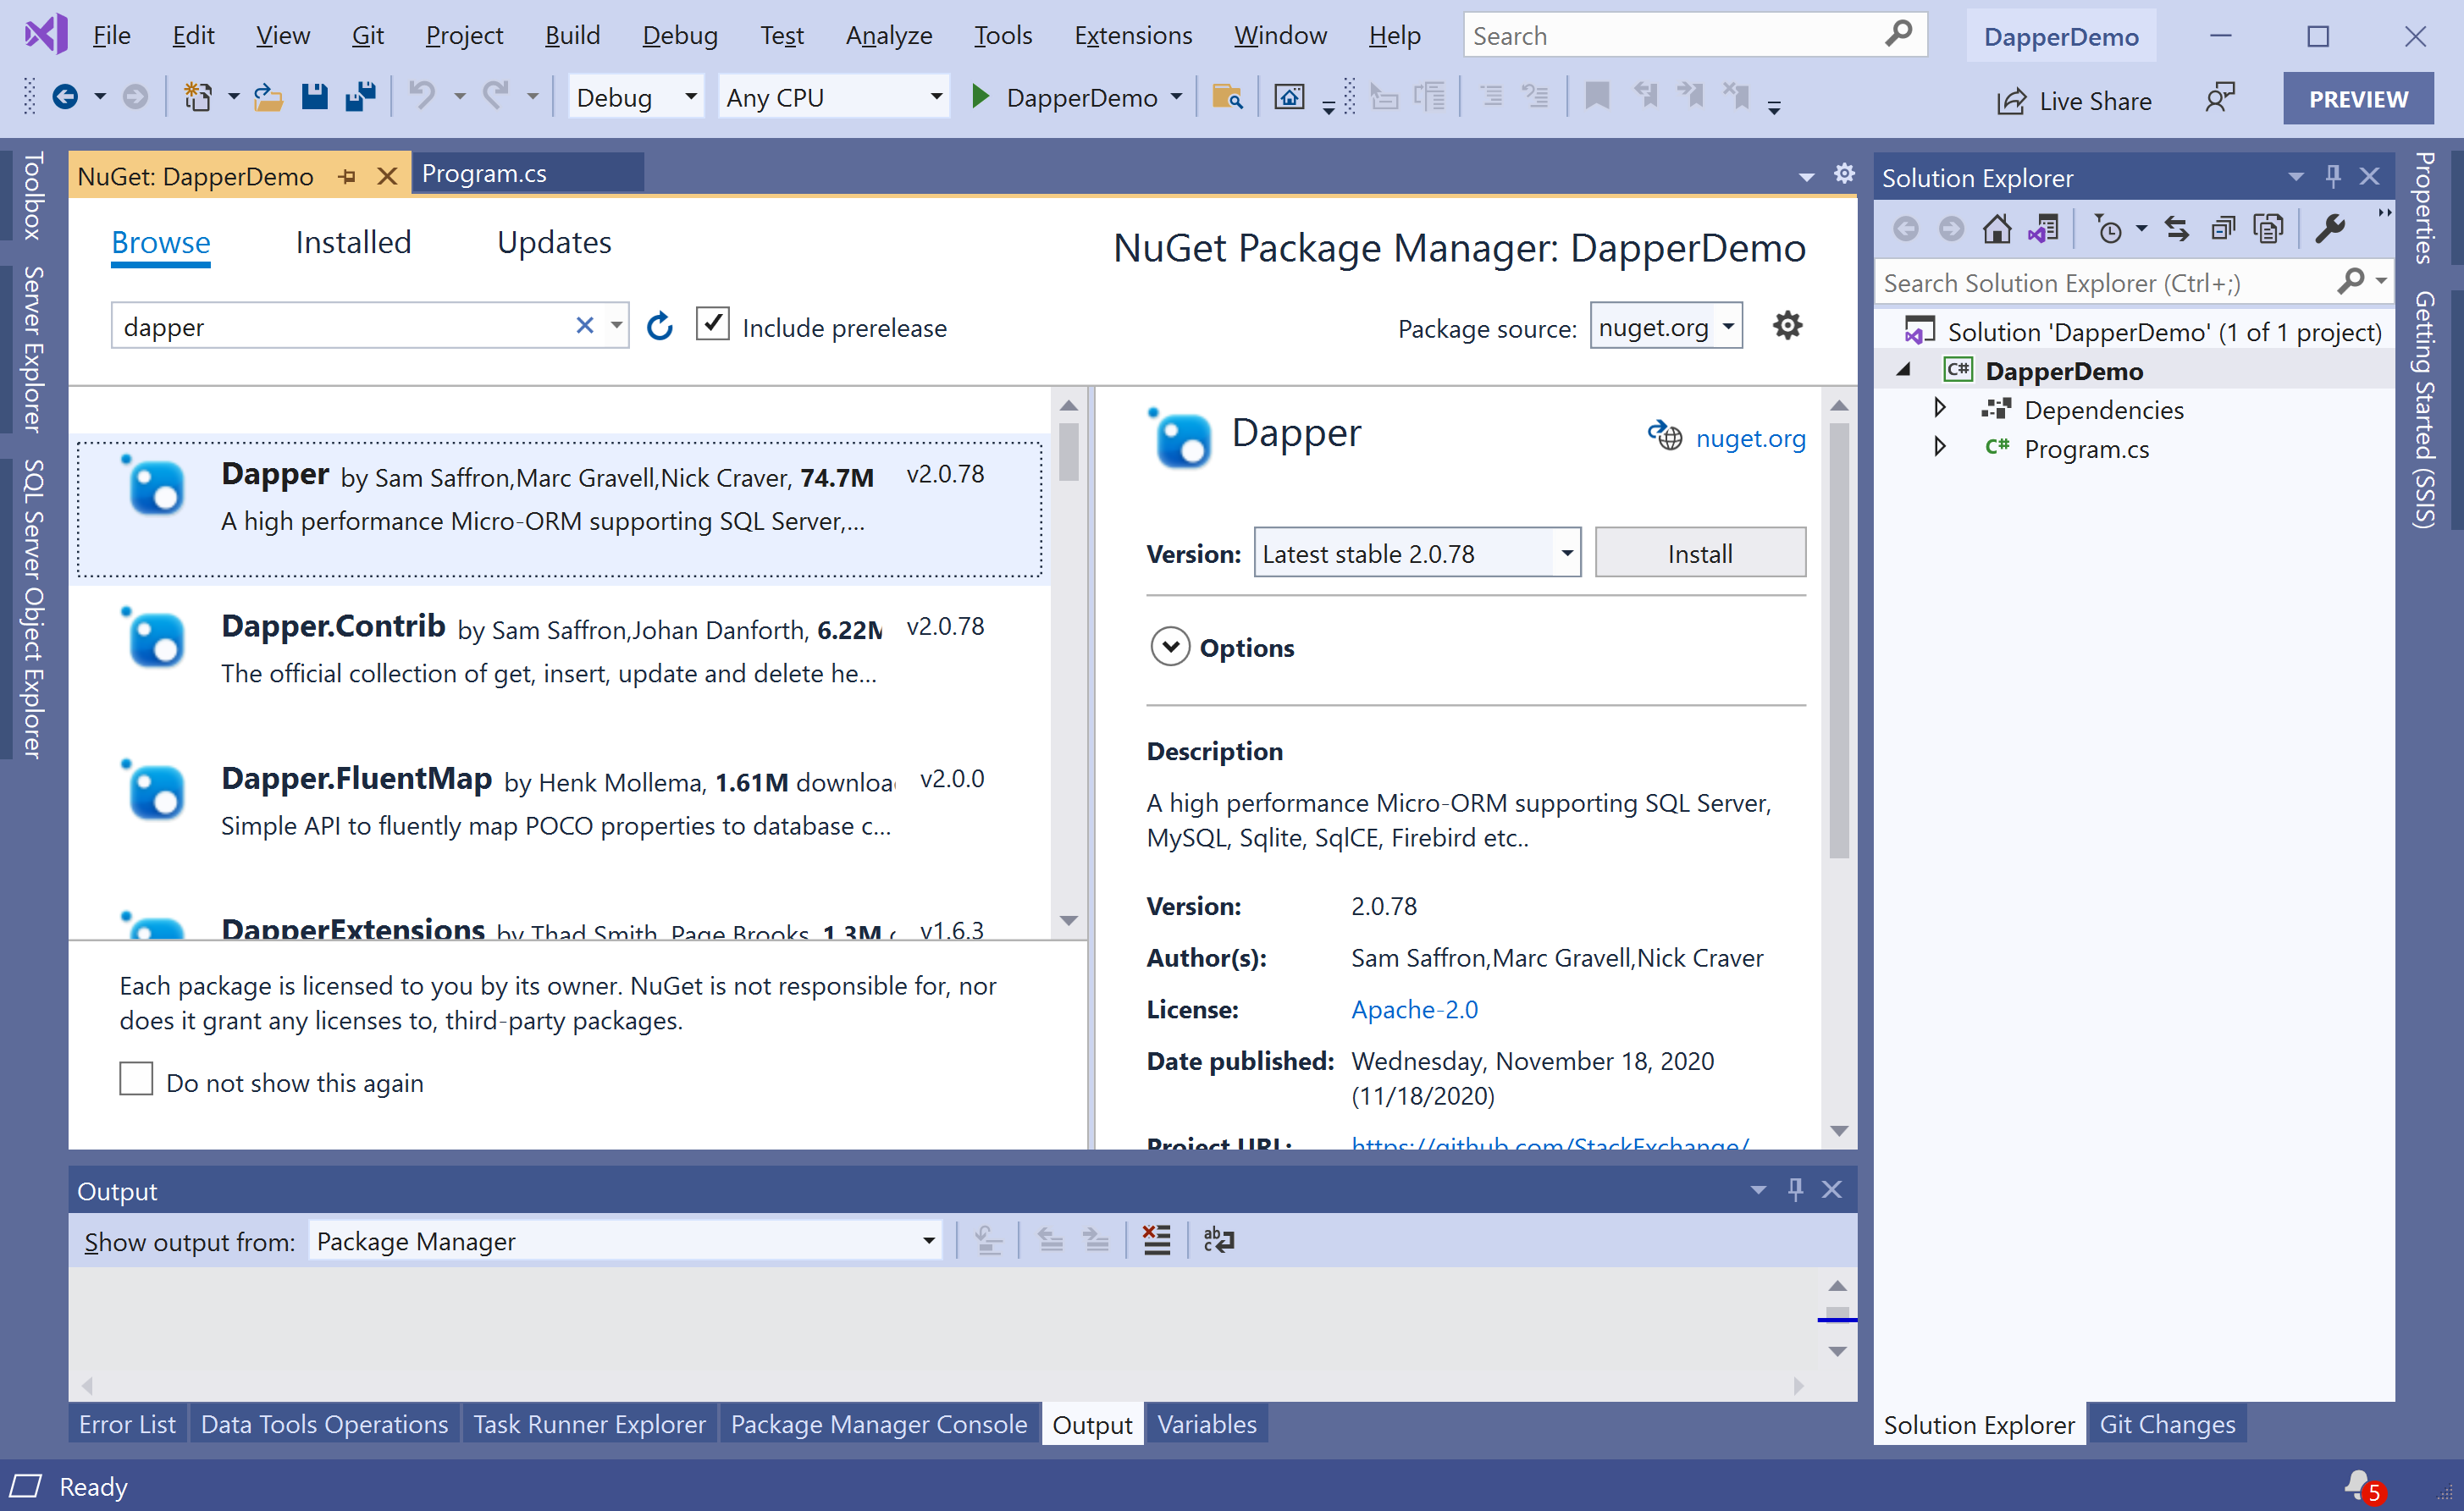
Task: Click Pending Changes Filter icon in Solution Explorer
Action: click(x=2108, y=229)
